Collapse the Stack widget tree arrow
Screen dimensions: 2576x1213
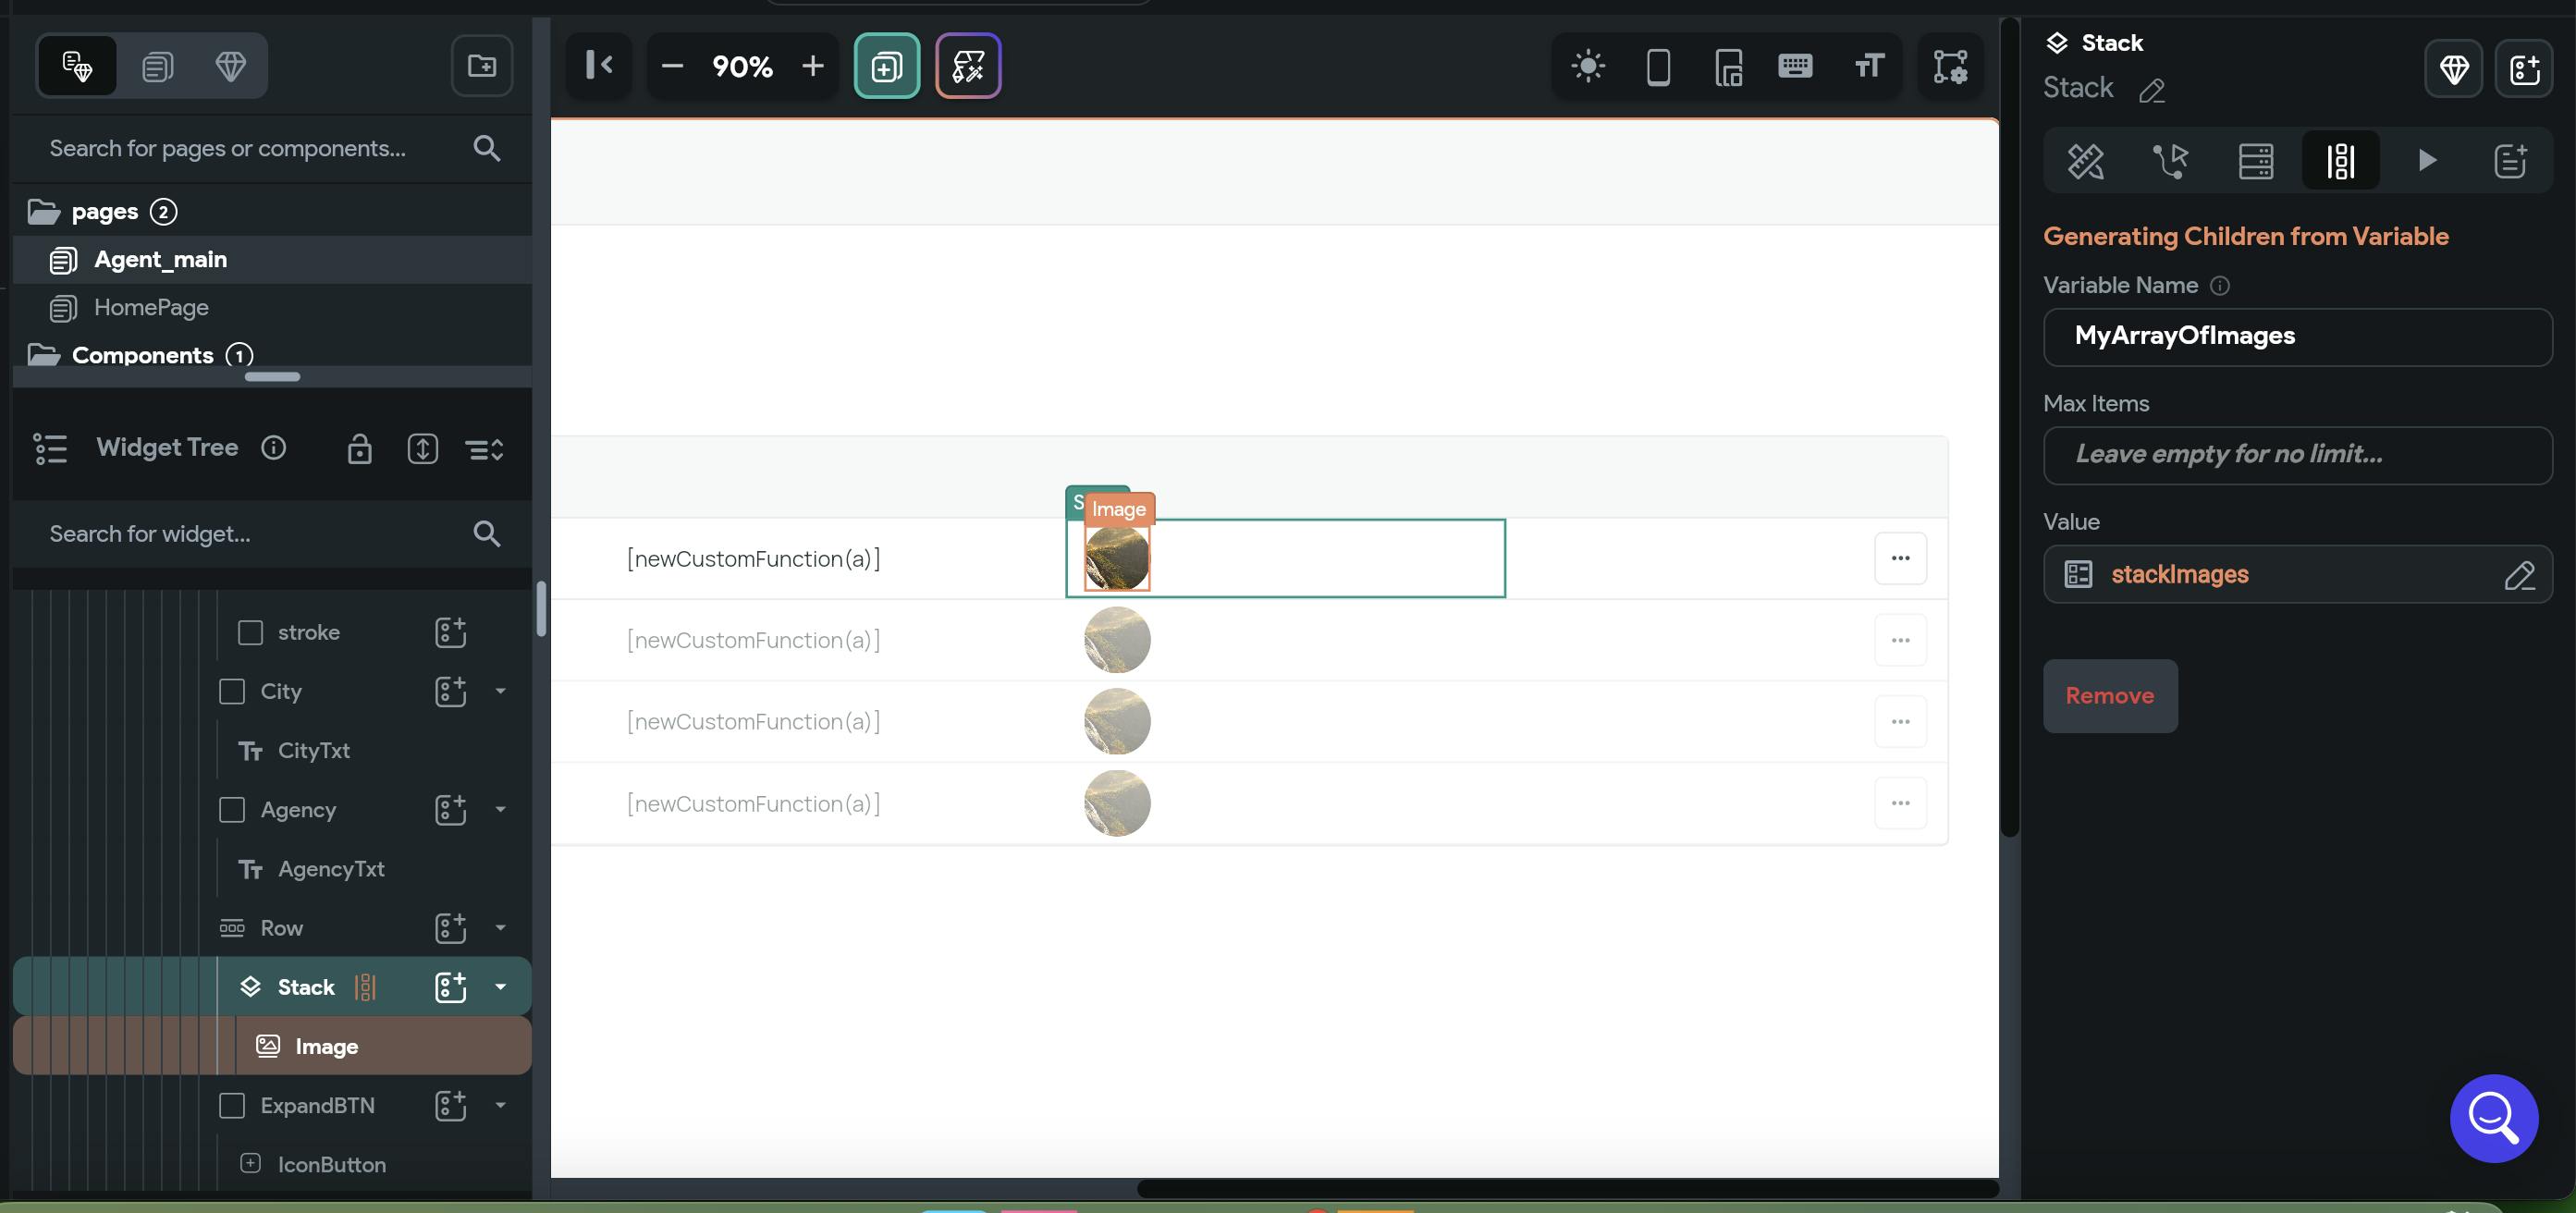pos(500,987)
